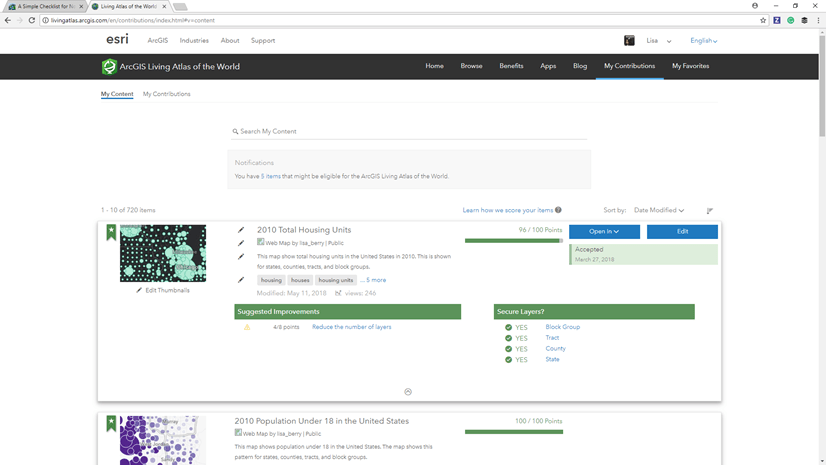Click the green check beside State

coord(508,360)
